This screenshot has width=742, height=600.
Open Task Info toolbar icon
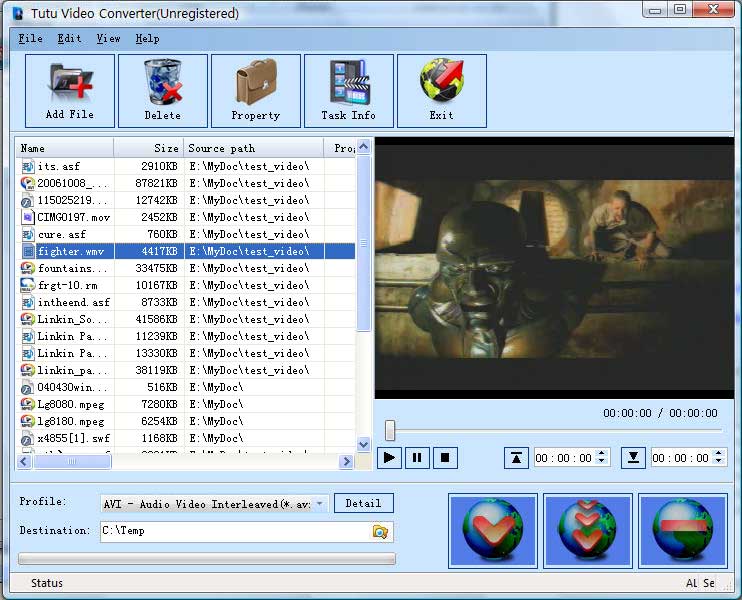tap(349, 90)
